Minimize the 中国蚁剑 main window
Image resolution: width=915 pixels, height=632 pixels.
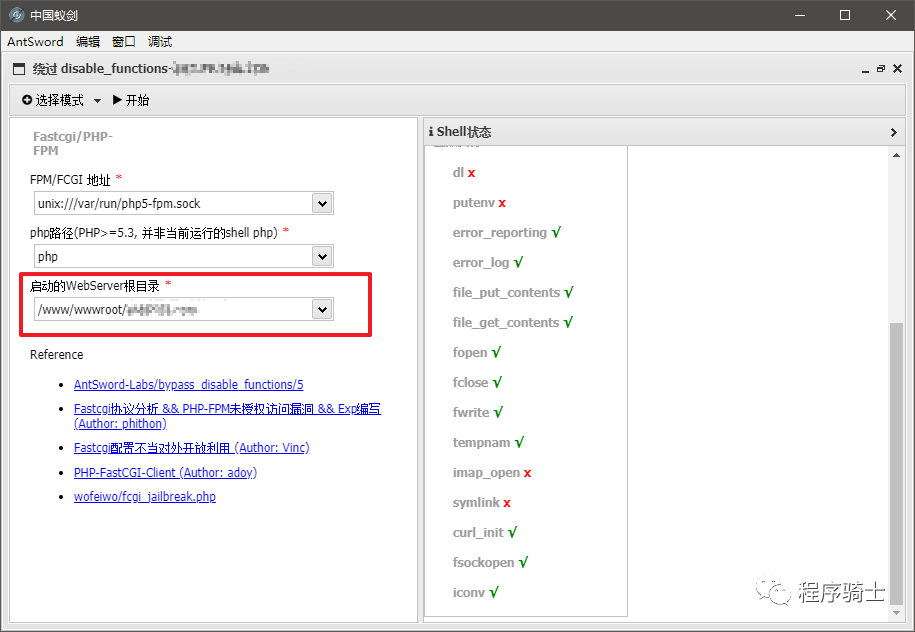pyautogui.click(x=800, y=15)
